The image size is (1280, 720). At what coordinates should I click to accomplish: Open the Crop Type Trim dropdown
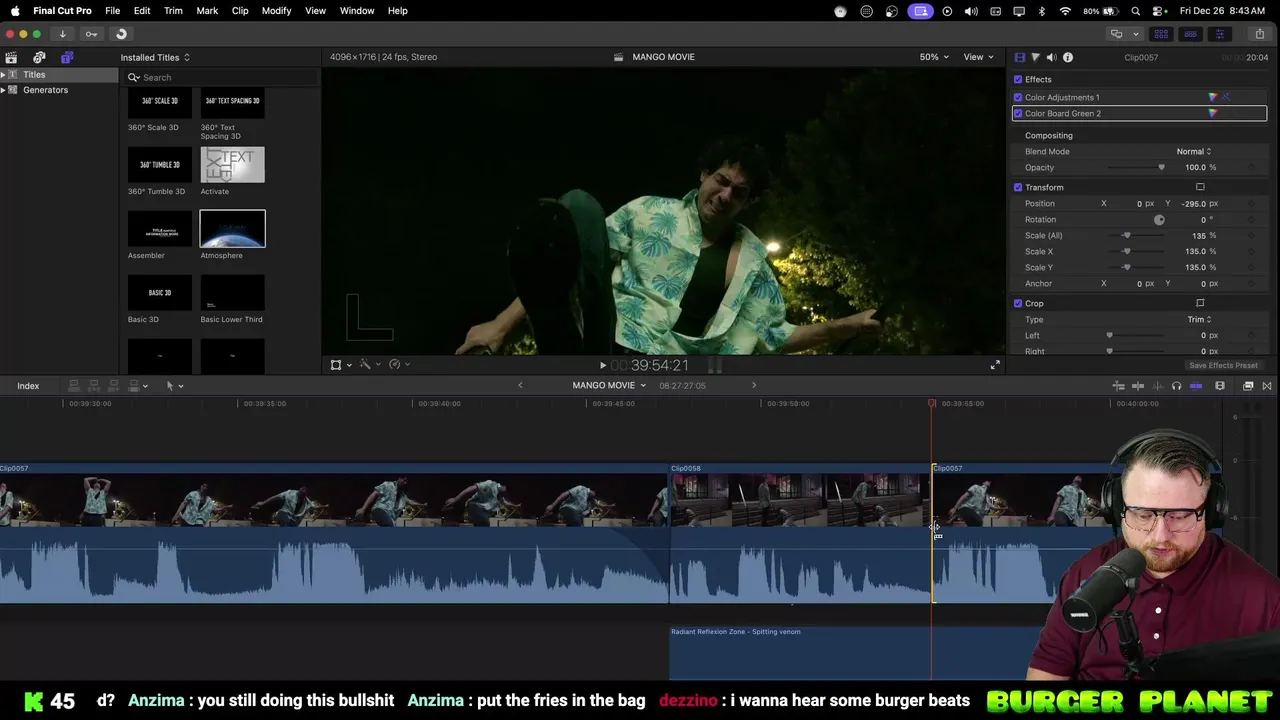[x=1199, y=319]
